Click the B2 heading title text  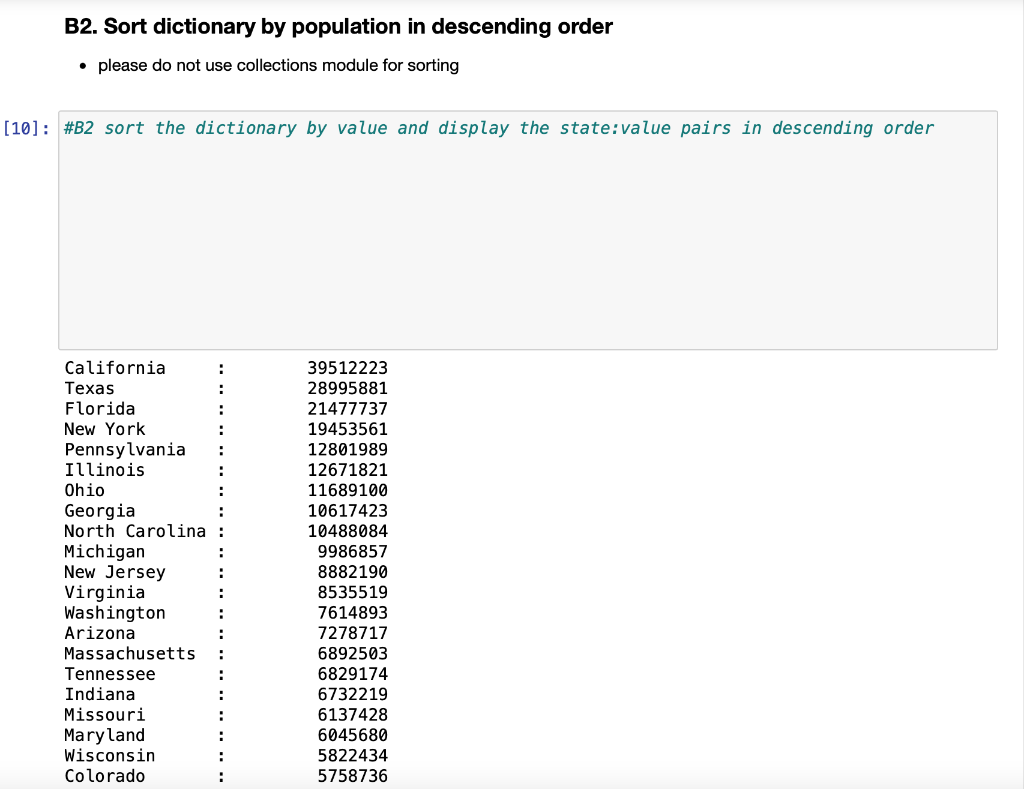(x=340, y=27)
